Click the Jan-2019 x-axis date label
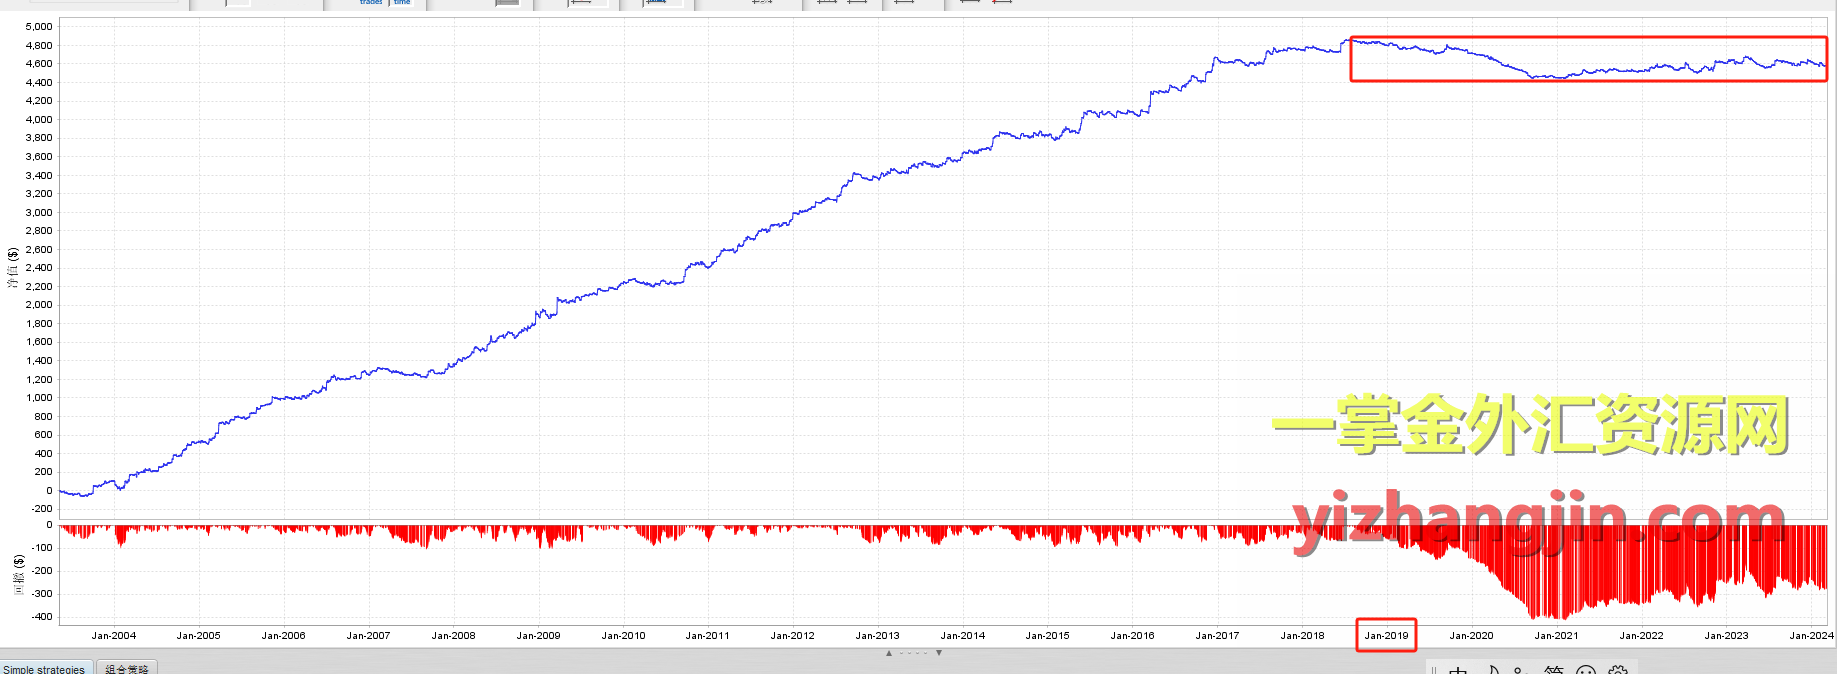This screenshot has width=1837, height=674. 1386,636
